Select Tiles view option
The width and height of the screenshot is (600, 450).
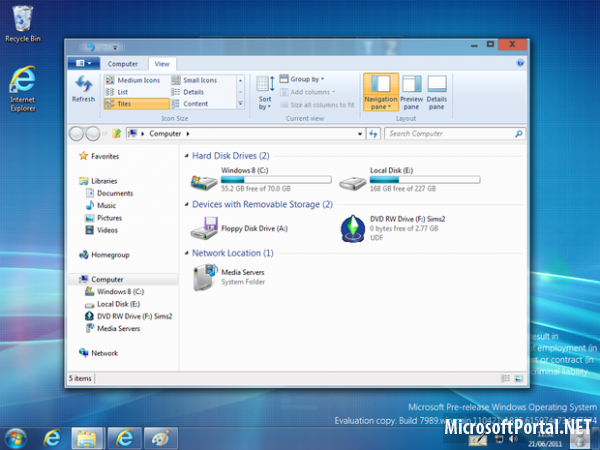[x=137, y=104]
